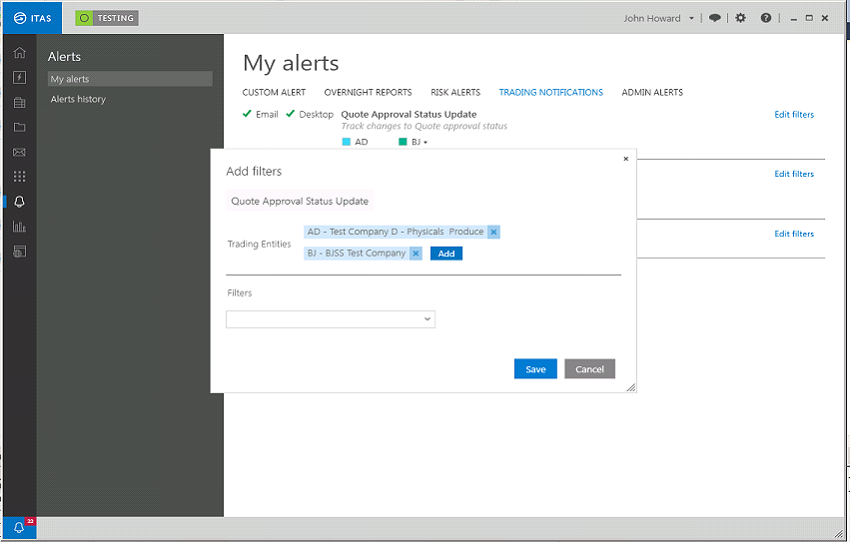Switch to the ADMIN ALERTS tab
The image size is (851, 543).
coord(652,92)
